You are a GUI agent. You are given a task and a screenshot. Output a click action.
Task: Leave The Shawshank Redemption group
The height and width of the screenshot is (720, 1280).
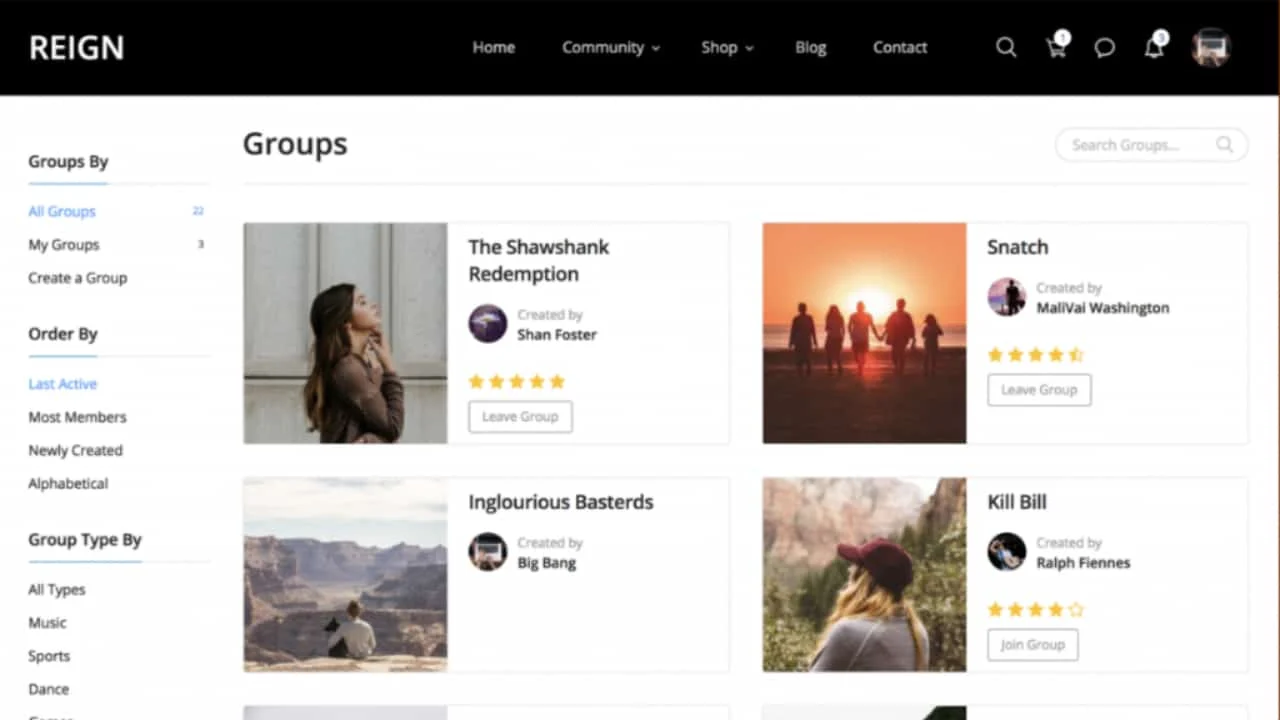[x=520, y=417]
